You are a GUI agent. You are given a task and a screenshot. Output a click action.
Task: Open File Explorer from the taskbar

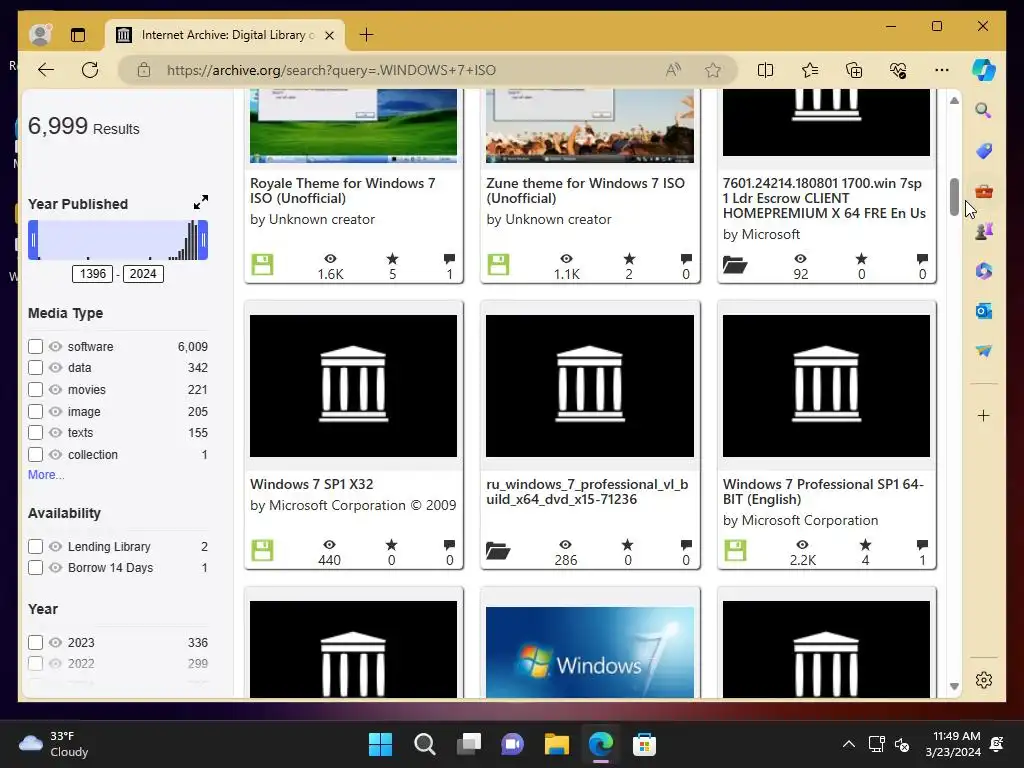point(557,744)
